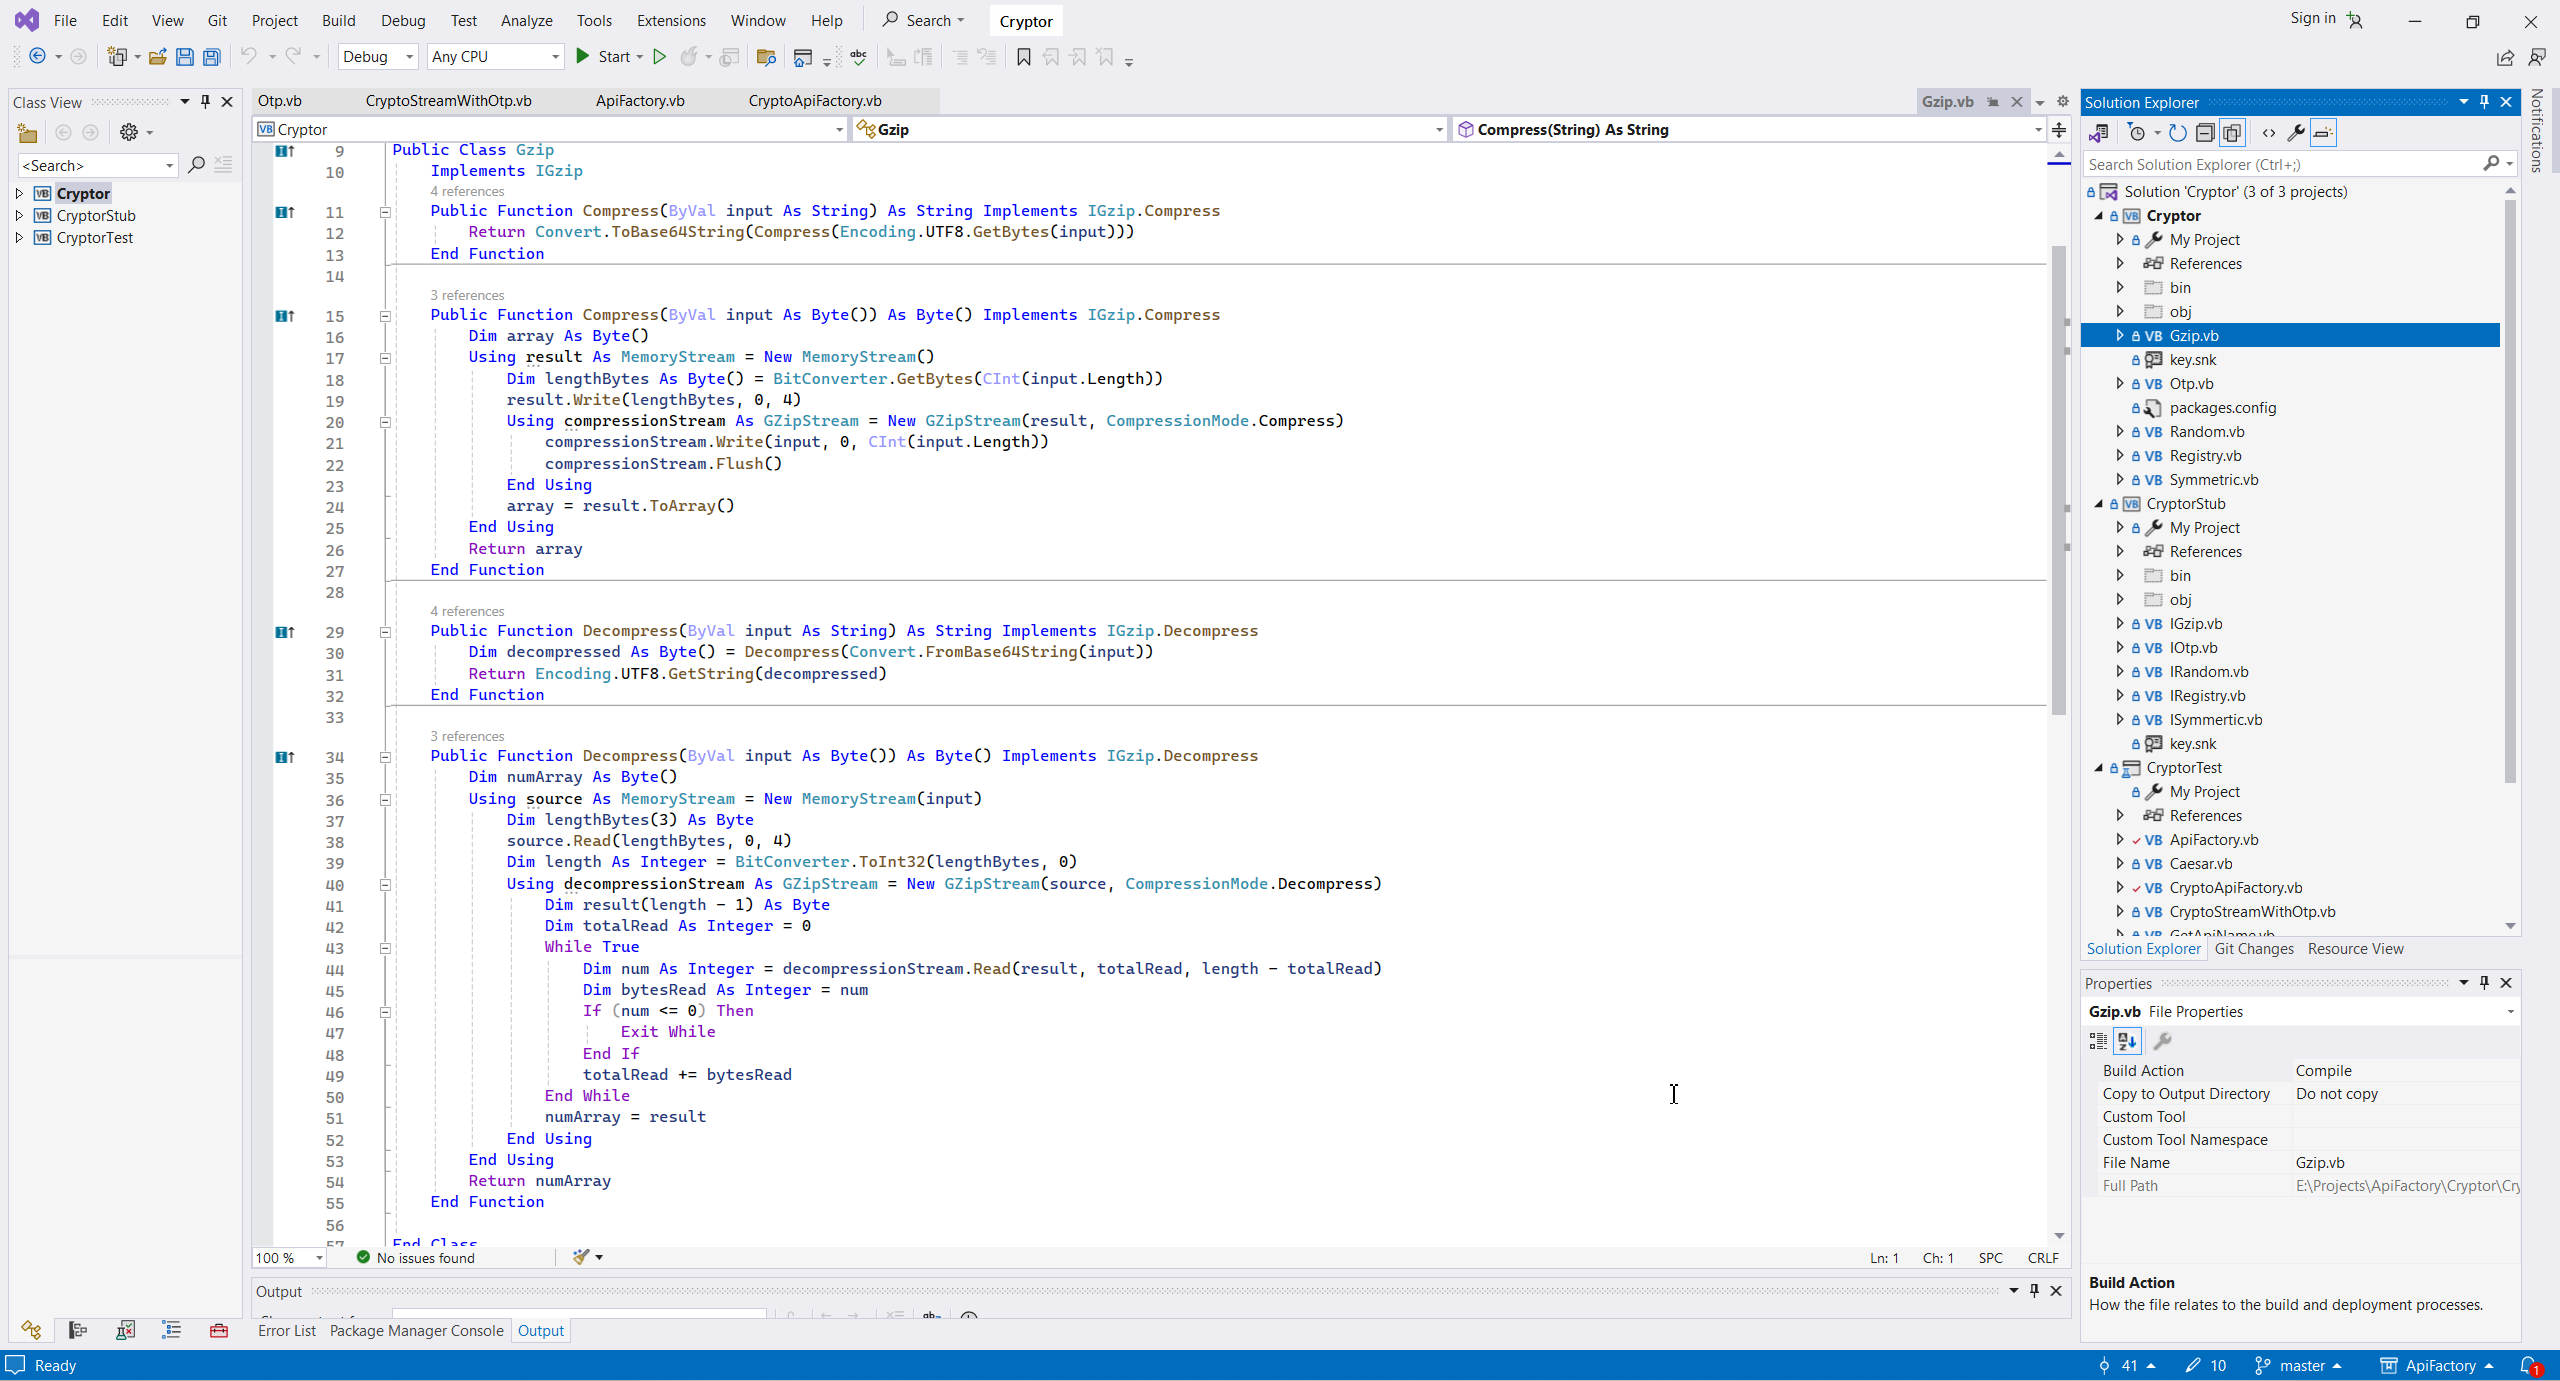This screenshot has width=2560, height=1381.
Task: Switch to the CryptoApiFactory.vb editor tab
Action: 815,101
